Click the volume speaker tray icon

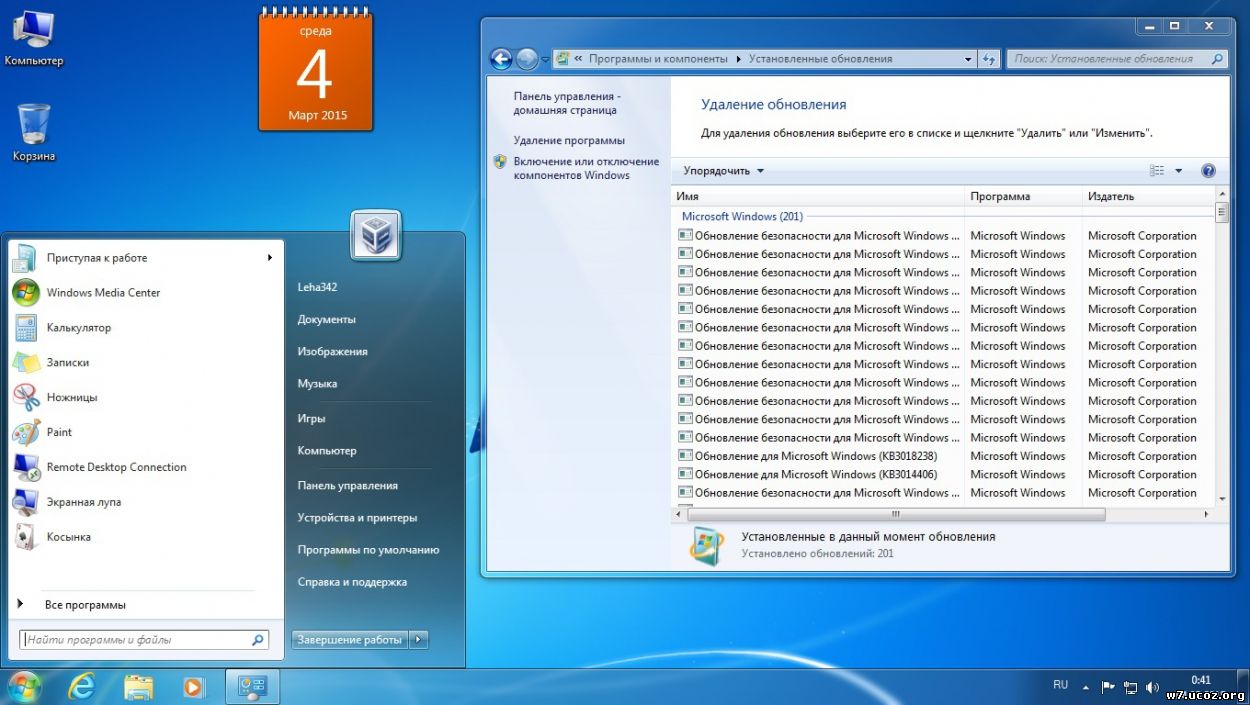click(x=1152, y=687)
